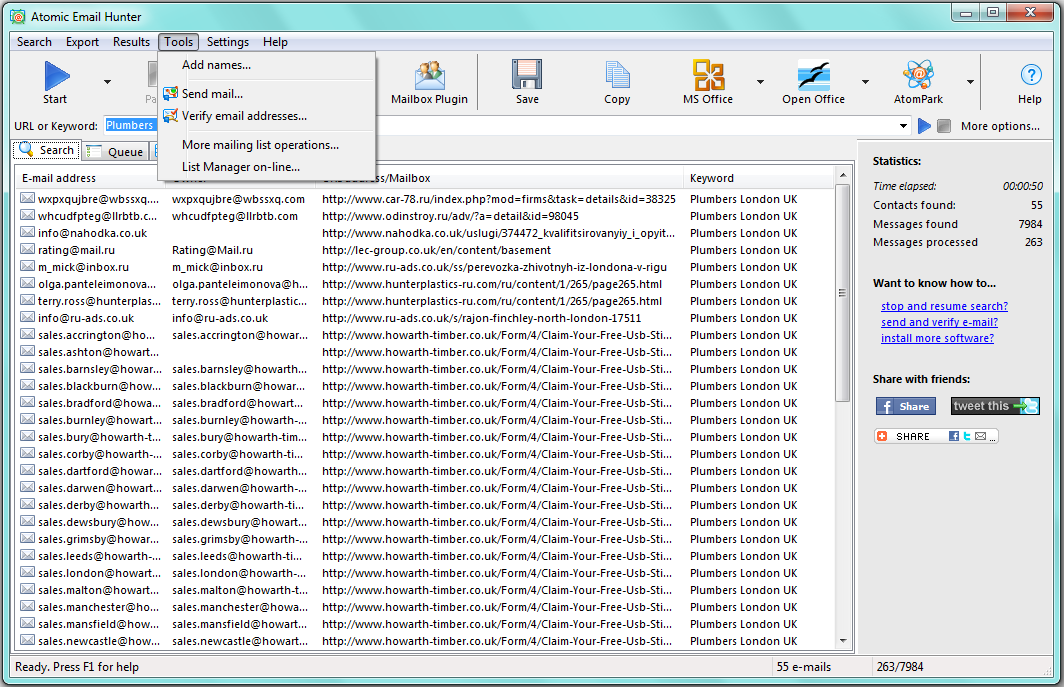This screenshot has height=687, width=1064.
Task: Click the odinstroy.ru detail URL cell
Action: 451,216
